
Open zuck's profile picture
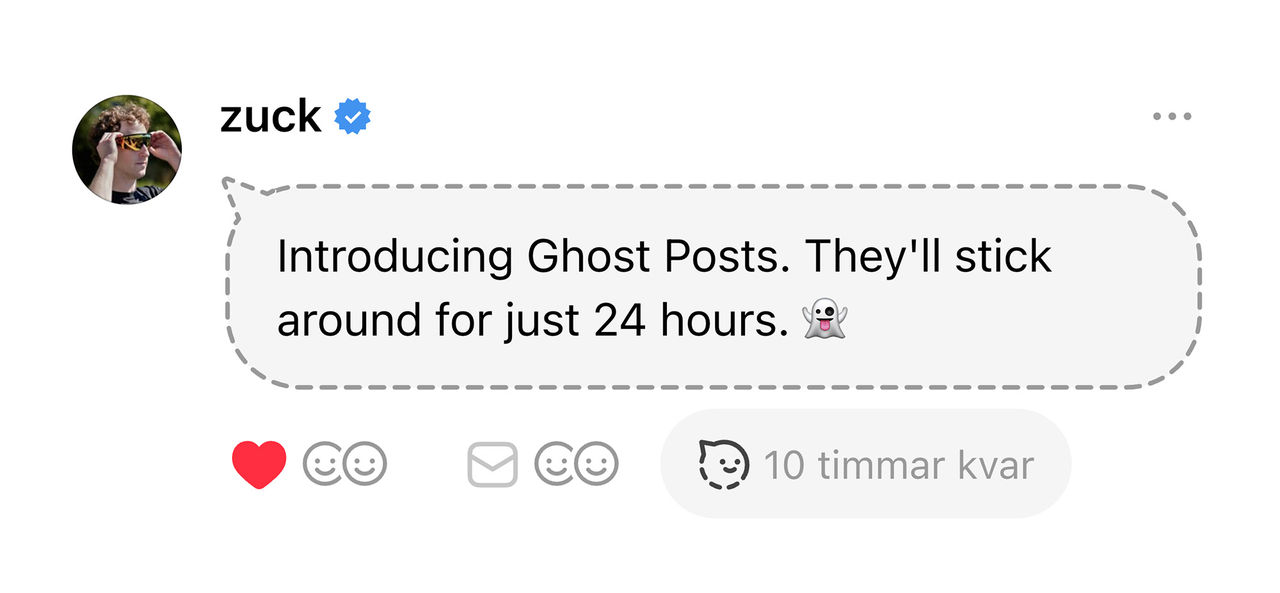(x=127, y=150)
